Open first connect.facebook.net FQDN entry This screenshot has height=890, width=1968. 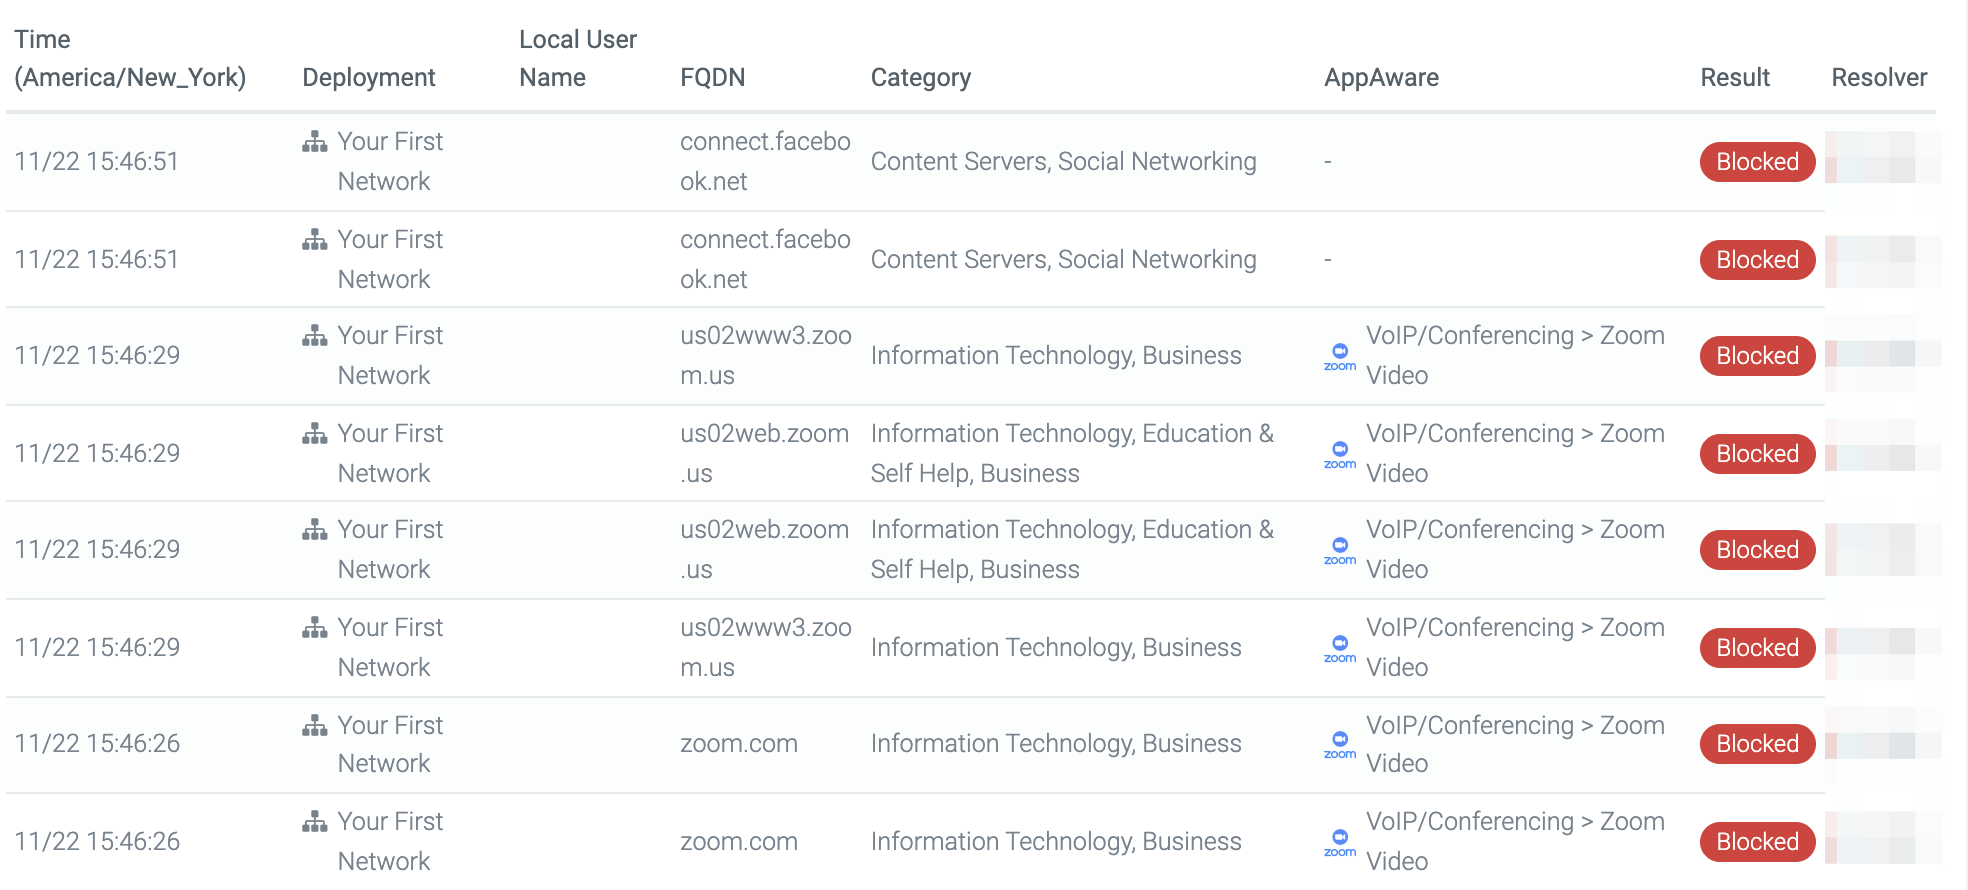(x=765, y=161)
